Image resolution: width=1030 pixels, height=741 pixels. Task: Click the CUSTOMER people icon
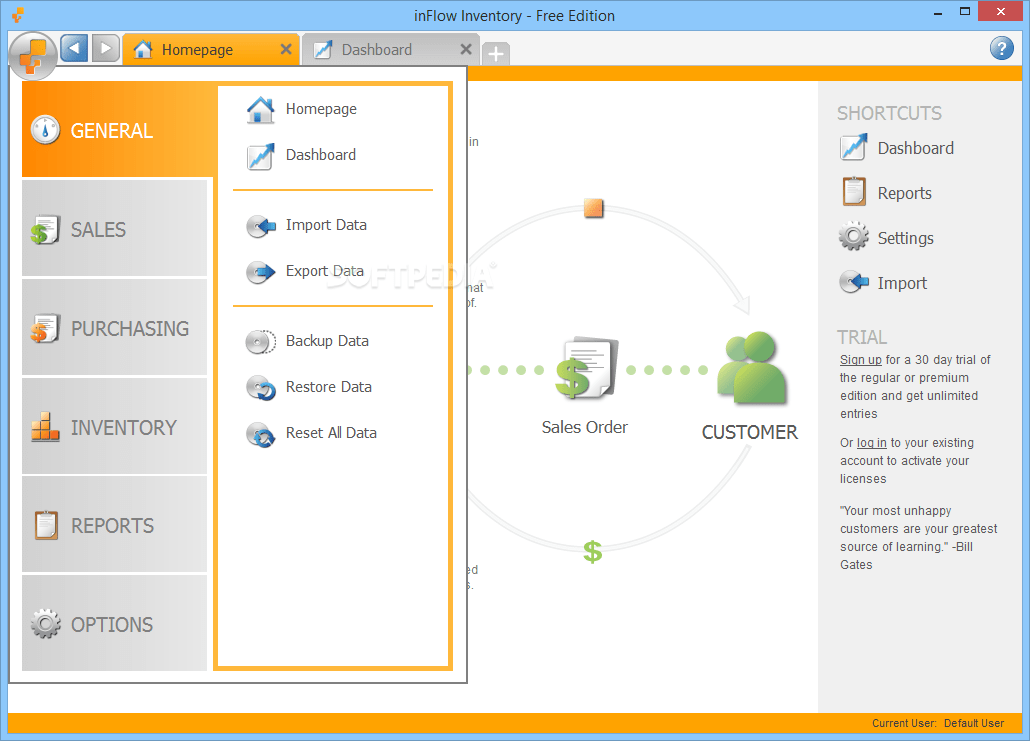[751, 368]
